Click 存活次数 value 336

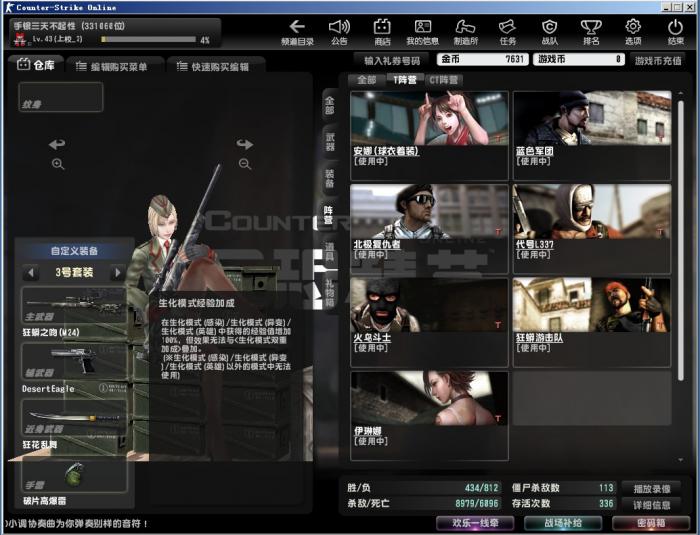click(x=606, y=503)
